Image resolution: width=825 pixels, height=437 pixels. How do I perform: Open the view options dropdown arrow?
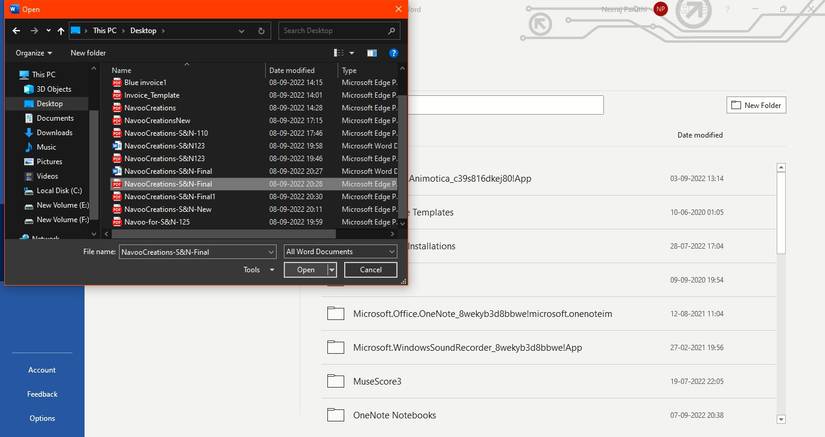[x=351, y=53]
